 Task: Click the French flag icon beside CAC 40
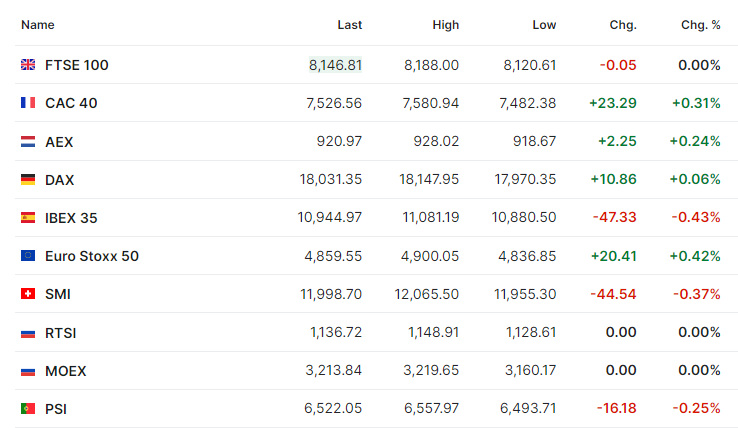(x=28, y=103)
